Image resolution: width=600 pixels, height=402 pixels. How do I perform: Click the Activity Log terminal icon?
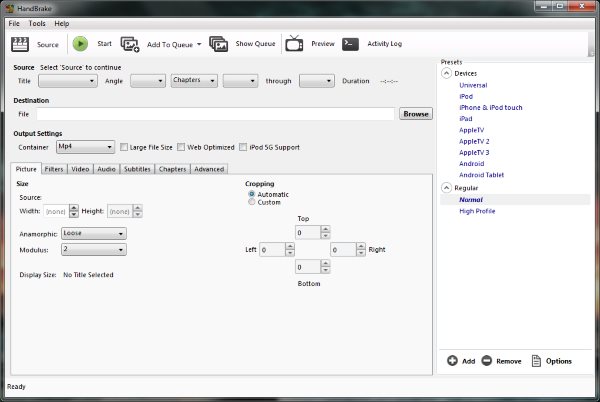click(x=350, y=44)
